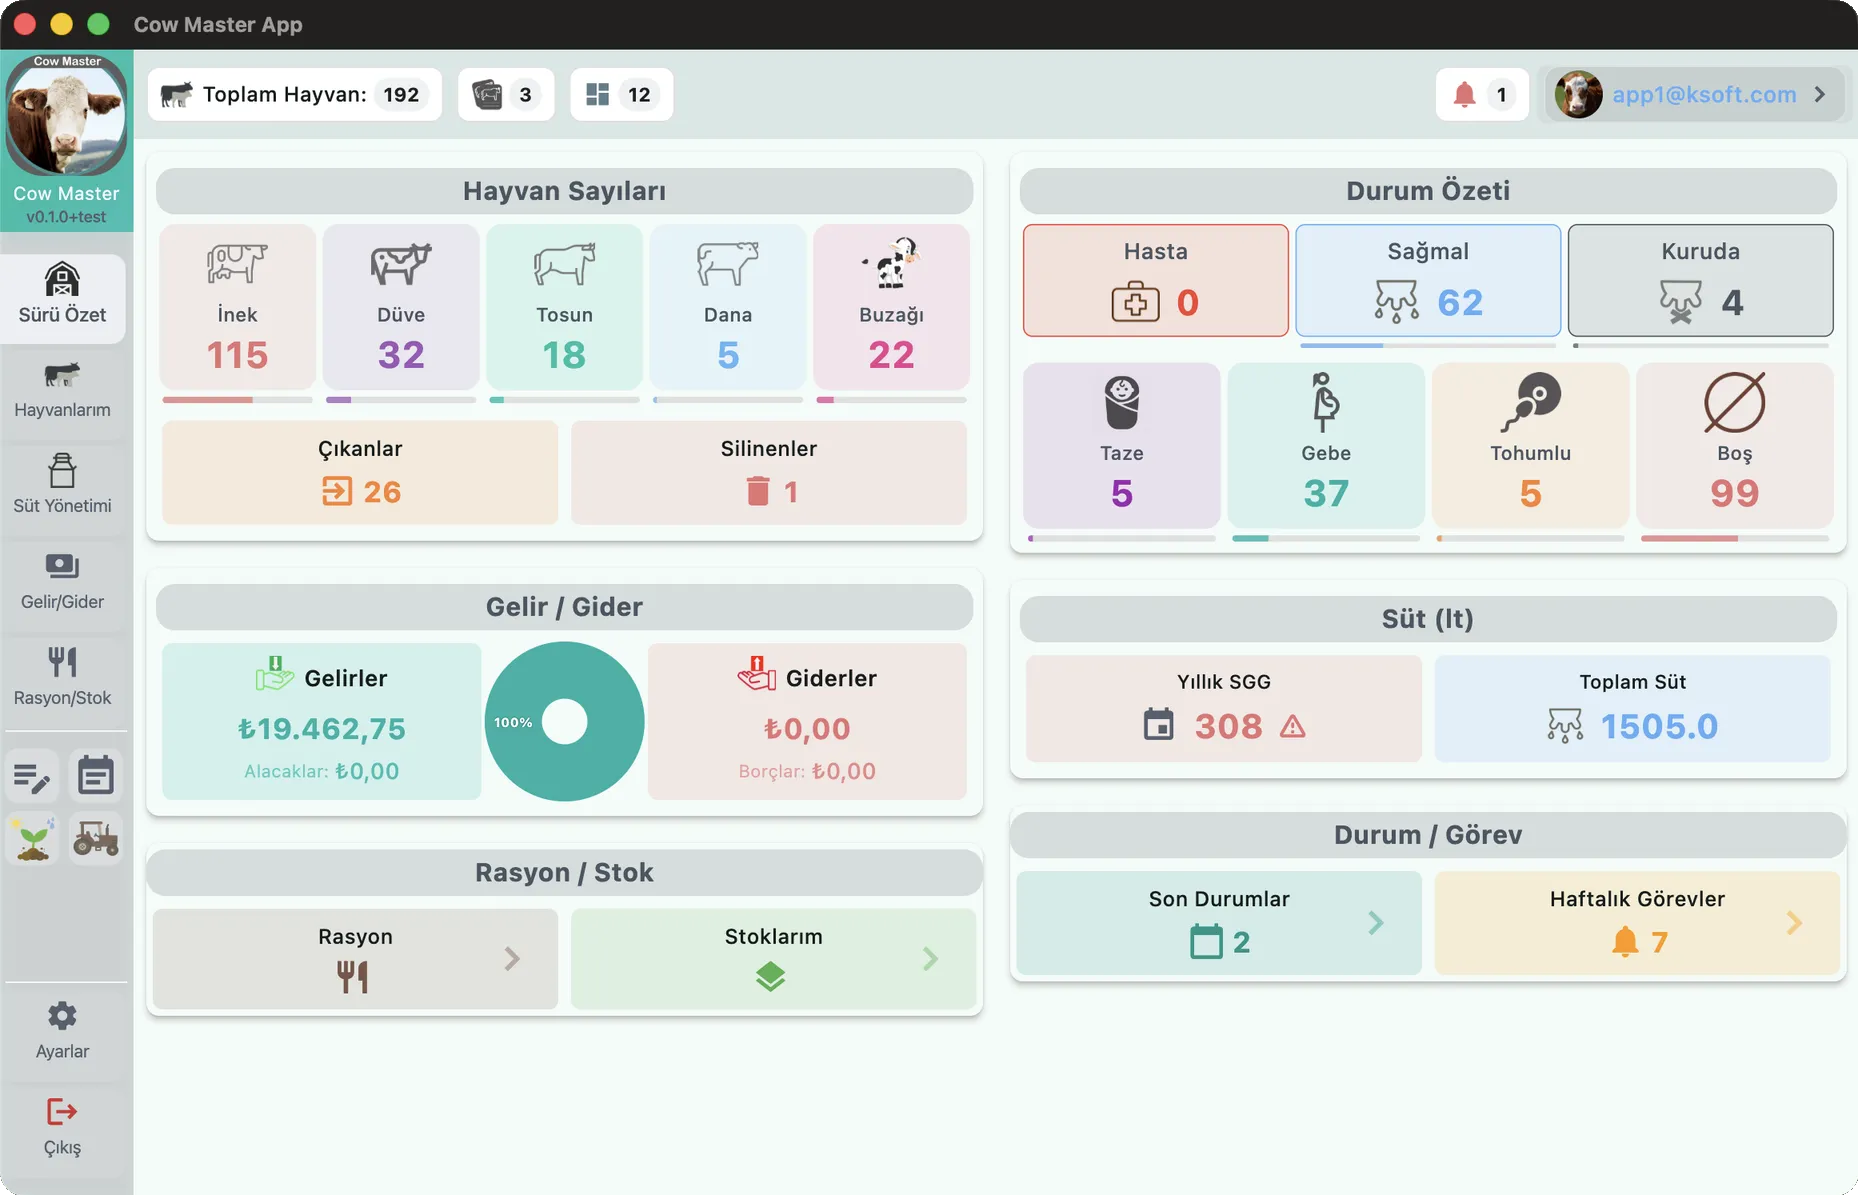This screenshot has height=1195, width=1858.
Task: Click the 100% income donut chart
Action: coord(565,721)
